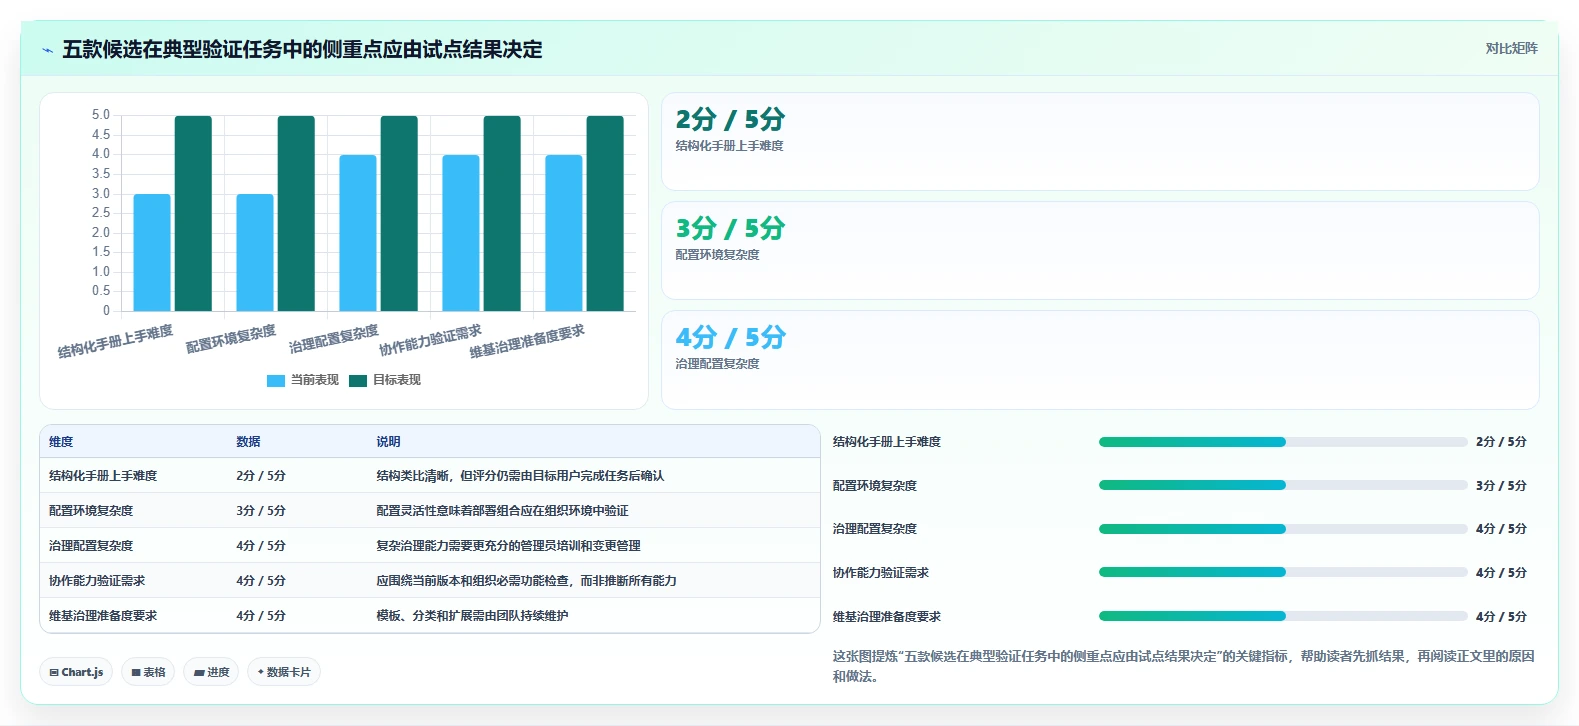Screen dimensions: 1579x726
Task: Select table cell 协作能力验证需求 in the 维度 column
Action: coord(97,581)
